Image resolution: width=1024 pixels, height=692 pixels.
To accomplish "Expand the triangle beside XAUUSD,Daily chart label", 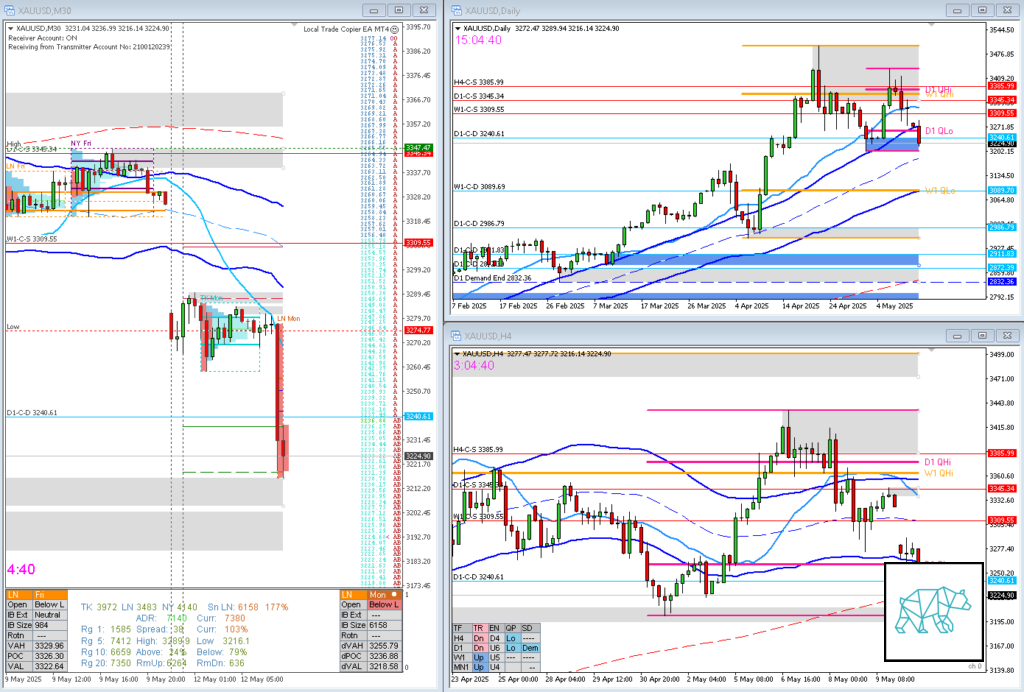I will point(458,29).
